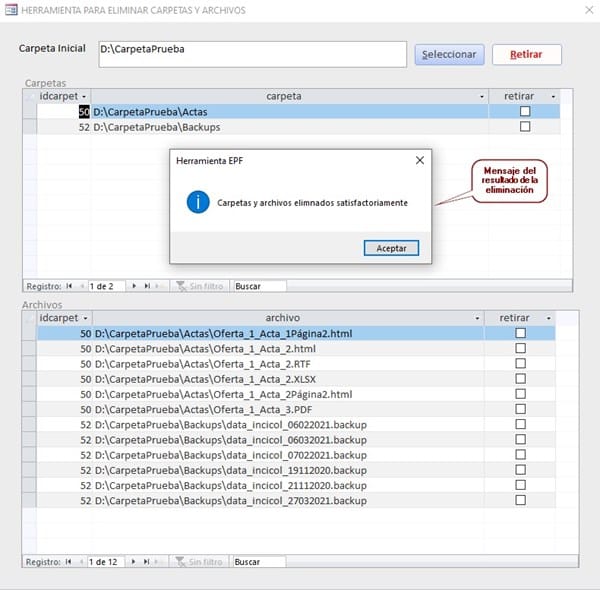Check retirar for Oferta_1_Acta_2.RTF

tap(520, 363)
